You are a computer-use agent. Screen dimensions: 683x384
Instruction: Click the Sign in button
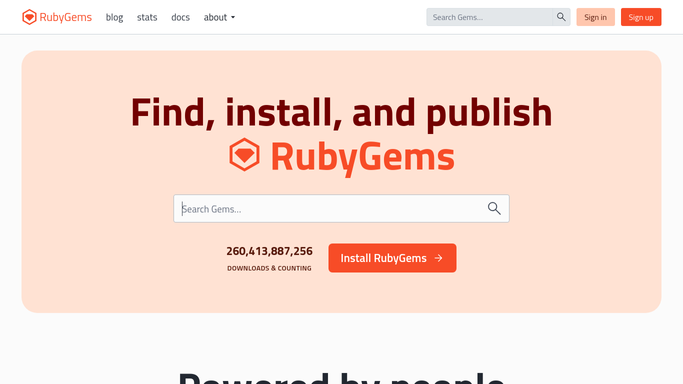(x=595, y=17)
